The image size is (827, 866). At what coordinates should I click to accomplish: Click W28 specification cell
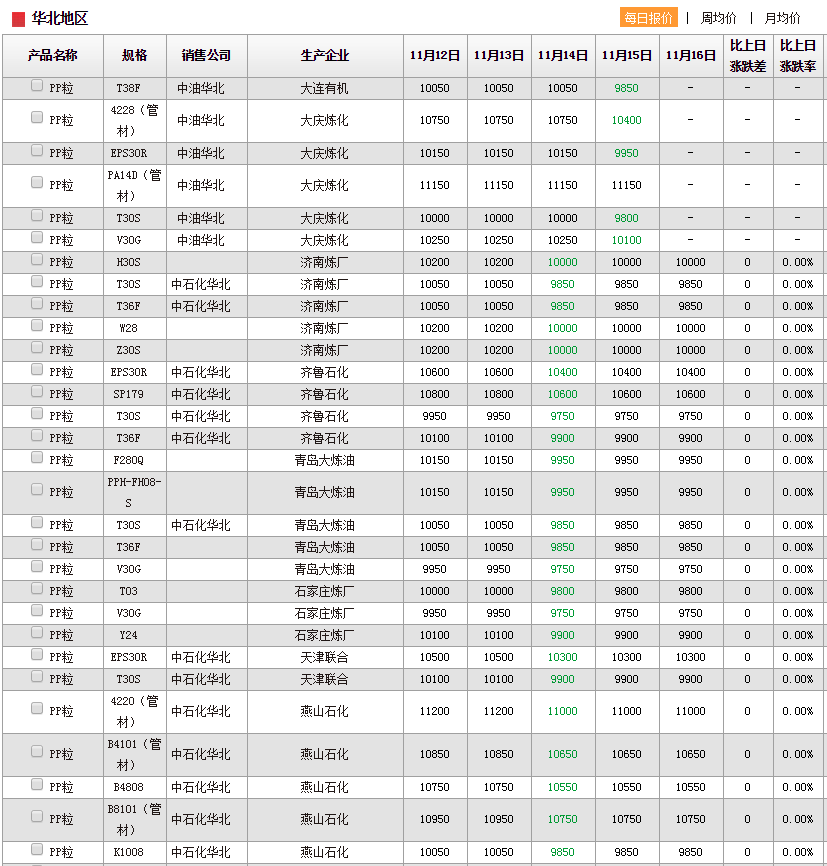135,328
